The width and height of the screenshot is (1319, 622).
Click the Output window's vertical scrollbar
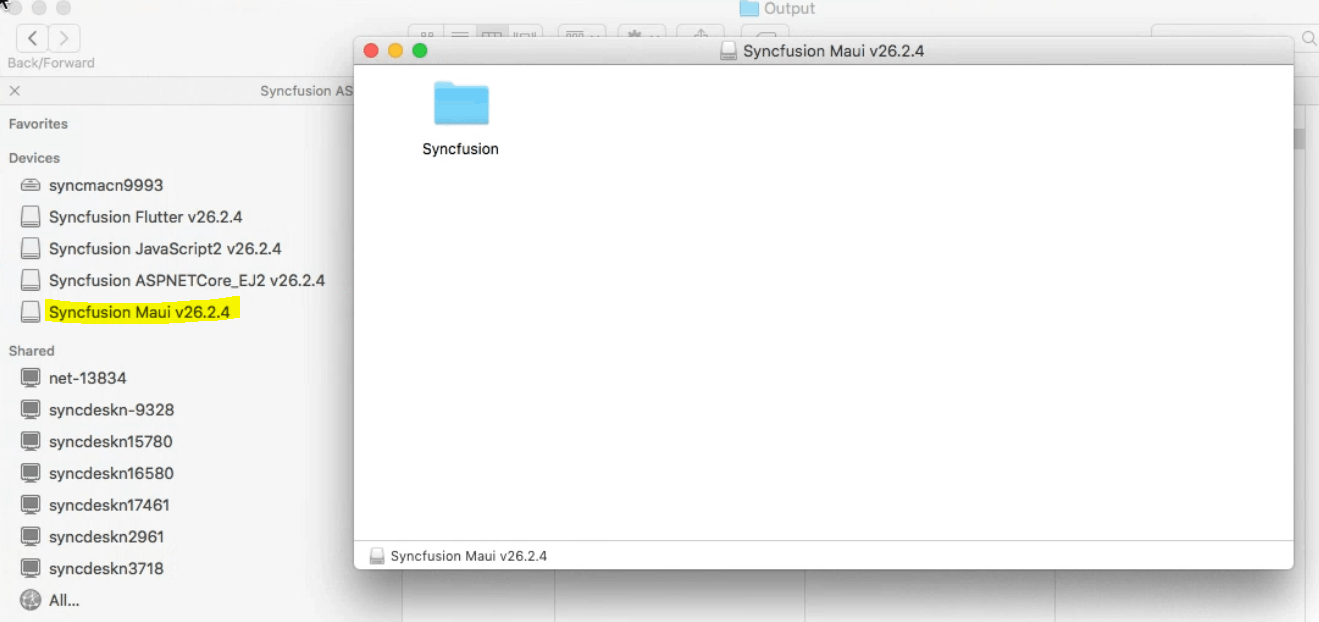1299,139
